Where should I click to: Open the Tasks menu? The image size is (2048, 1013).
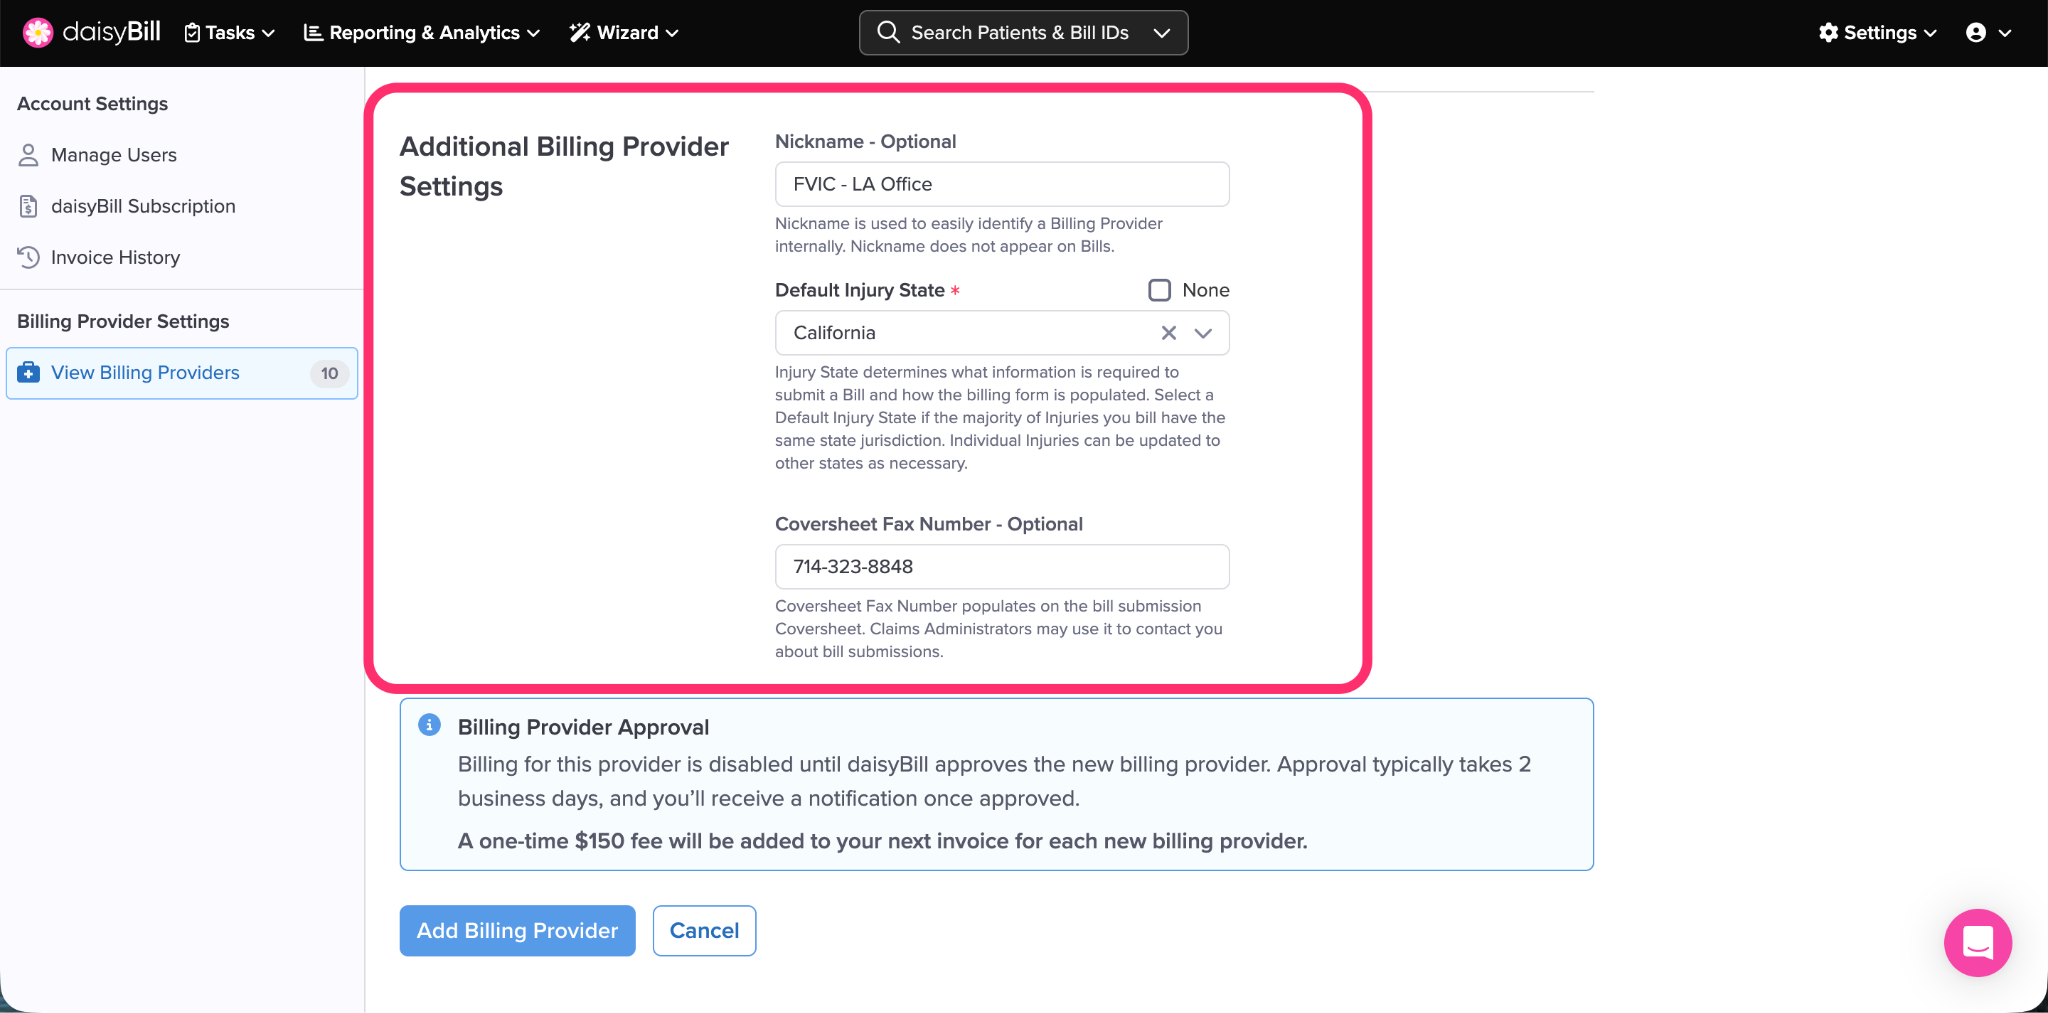click(230, 33)
